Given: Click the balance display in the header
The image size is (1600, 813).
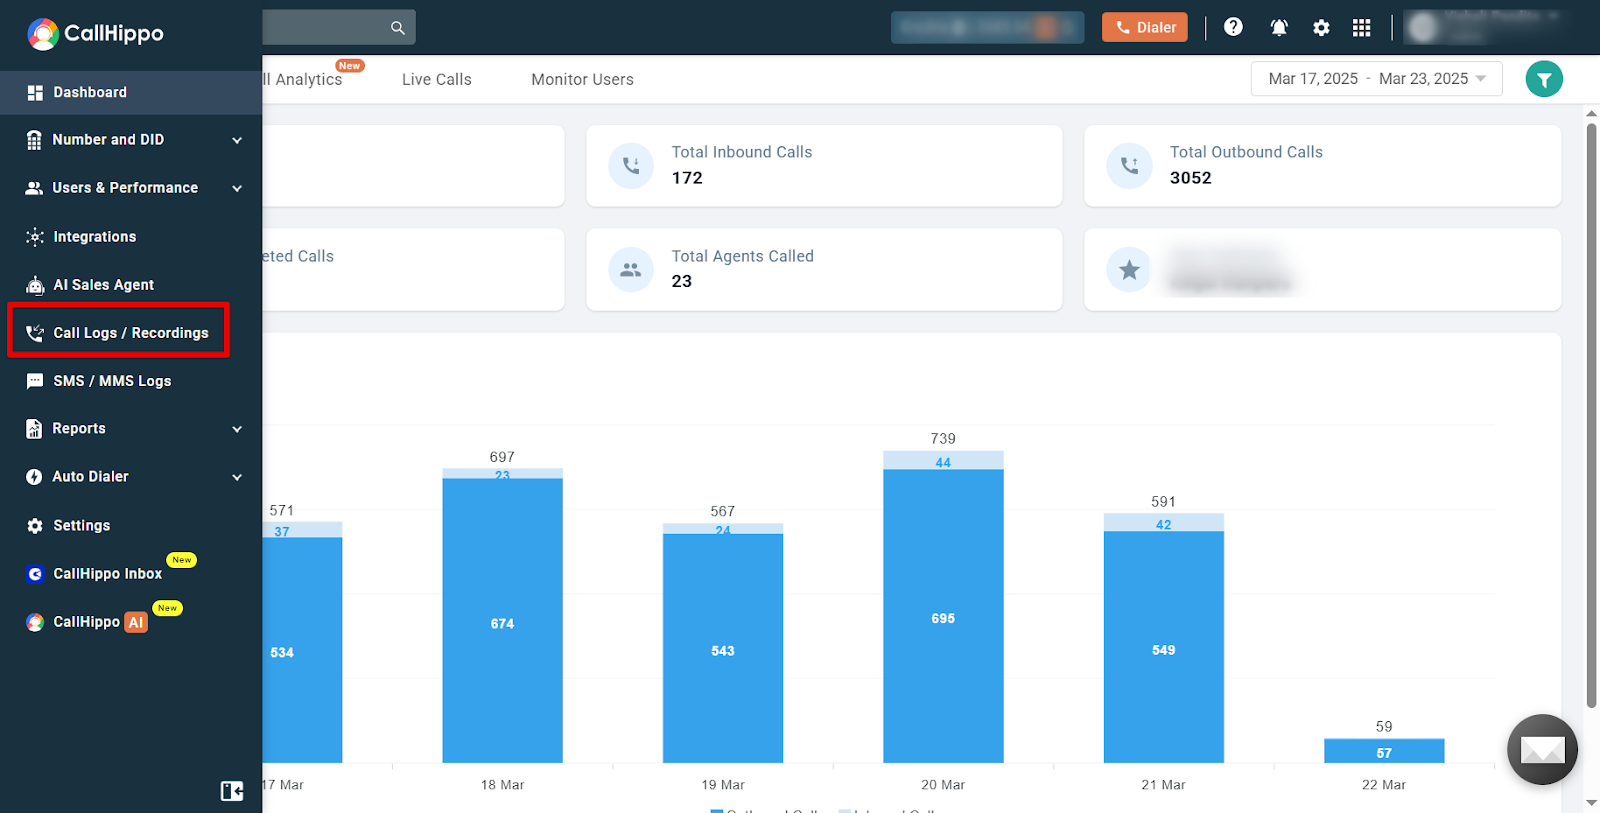Looking at the screenshot, I should click(987, 28).
